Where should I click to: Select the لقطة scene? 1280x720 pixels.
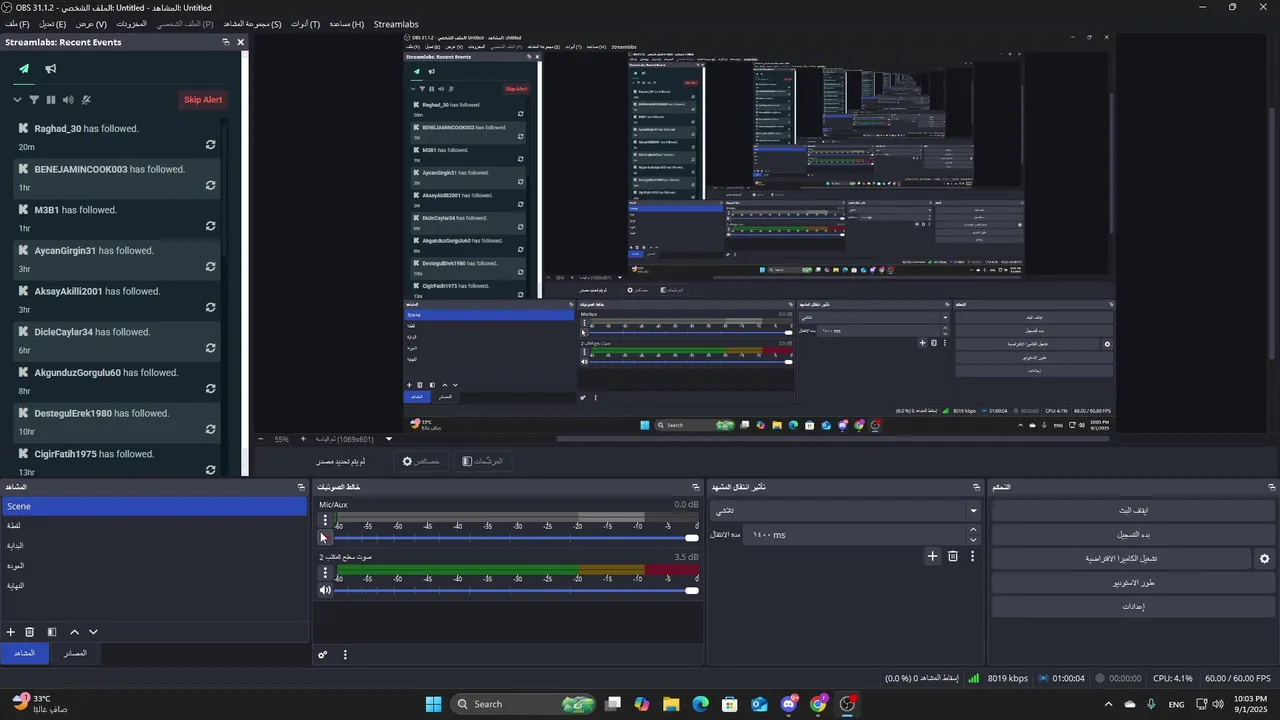point(154,526)
